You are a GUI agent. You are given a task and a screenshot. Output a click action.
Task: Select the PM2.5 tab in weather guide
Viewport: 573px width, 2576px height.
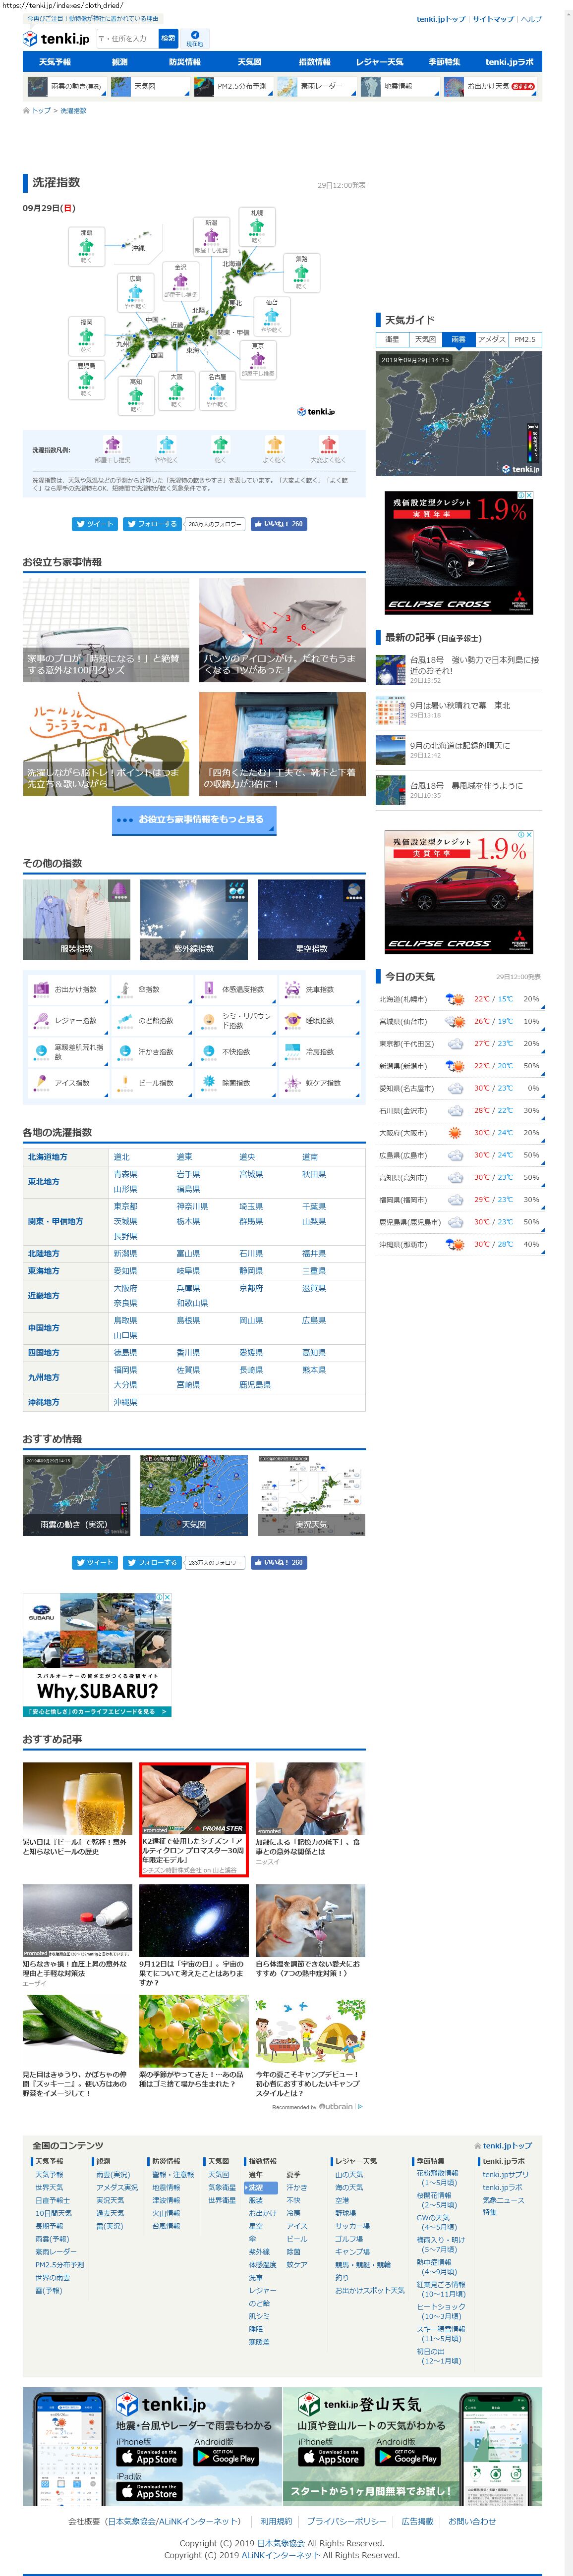[524, 339]
